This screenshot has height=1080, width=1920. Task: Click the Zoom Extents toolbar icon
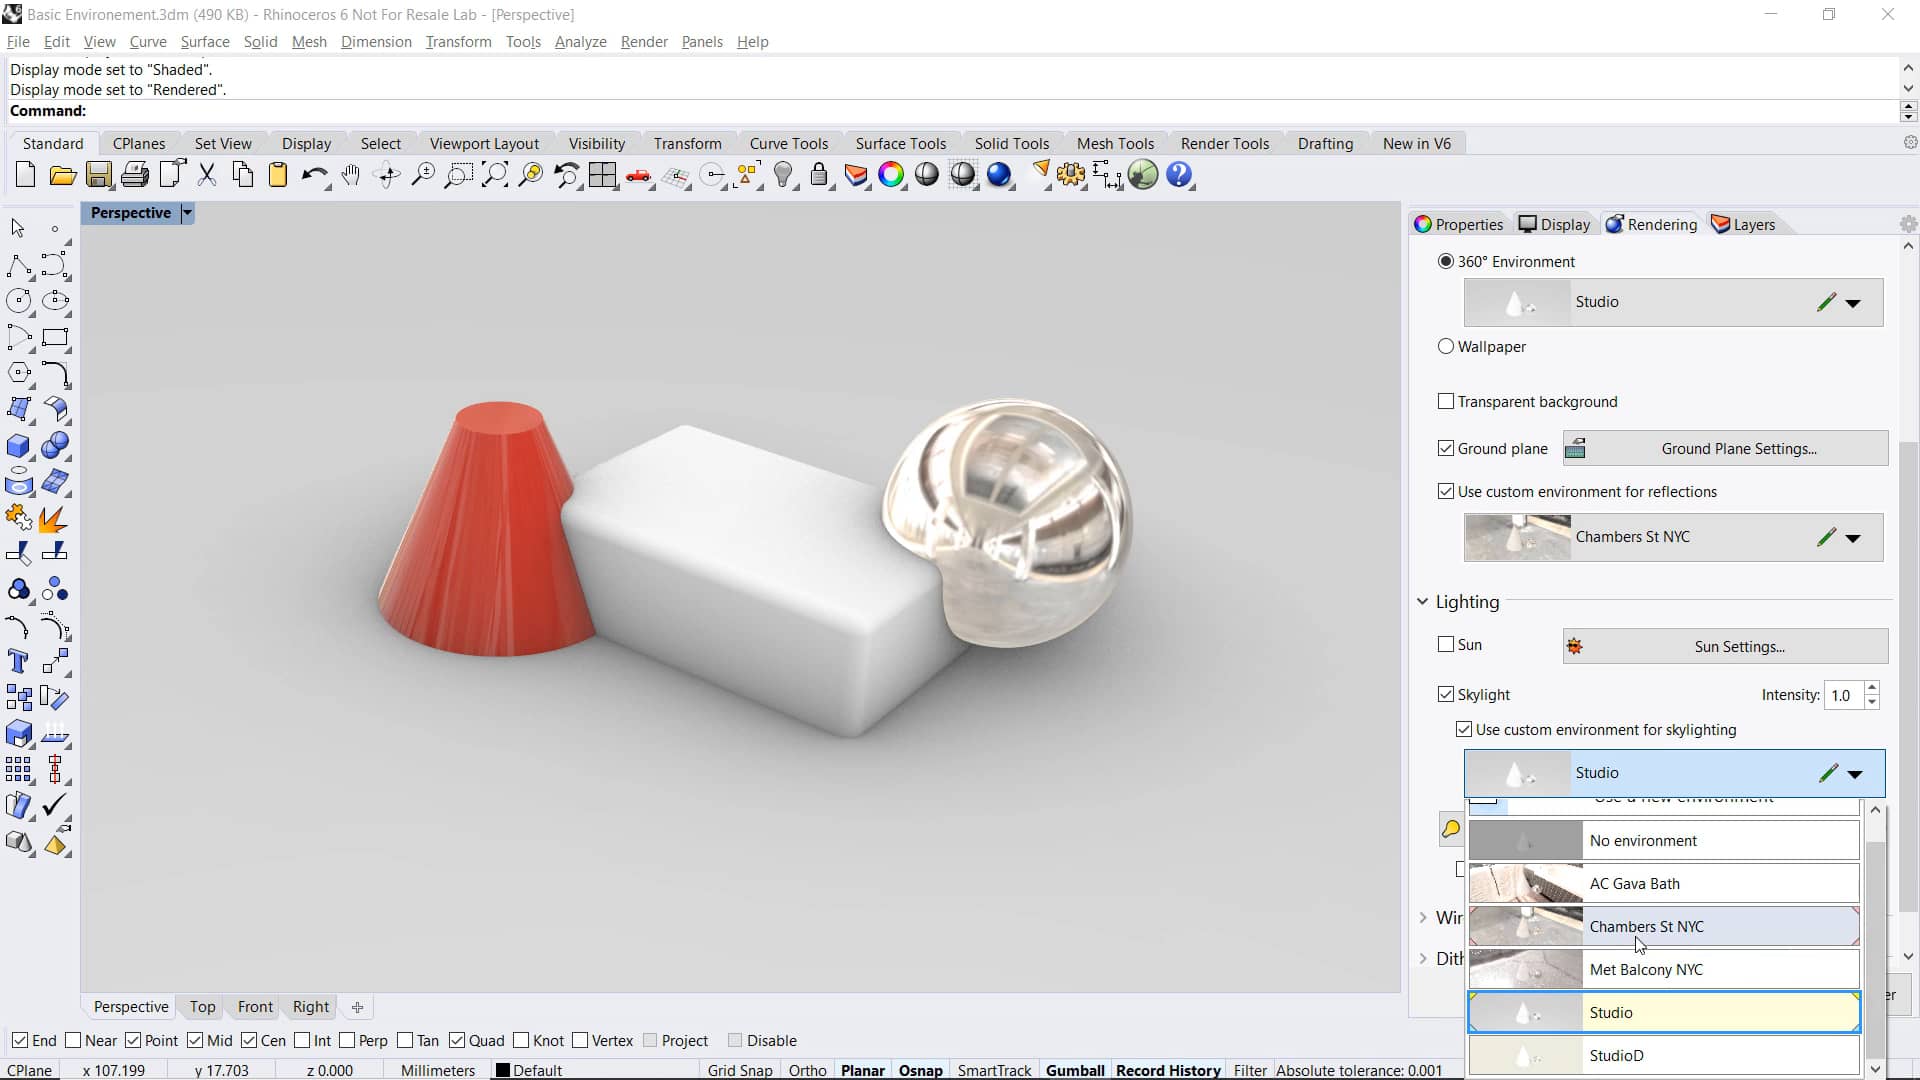click(x=495, y=175)
